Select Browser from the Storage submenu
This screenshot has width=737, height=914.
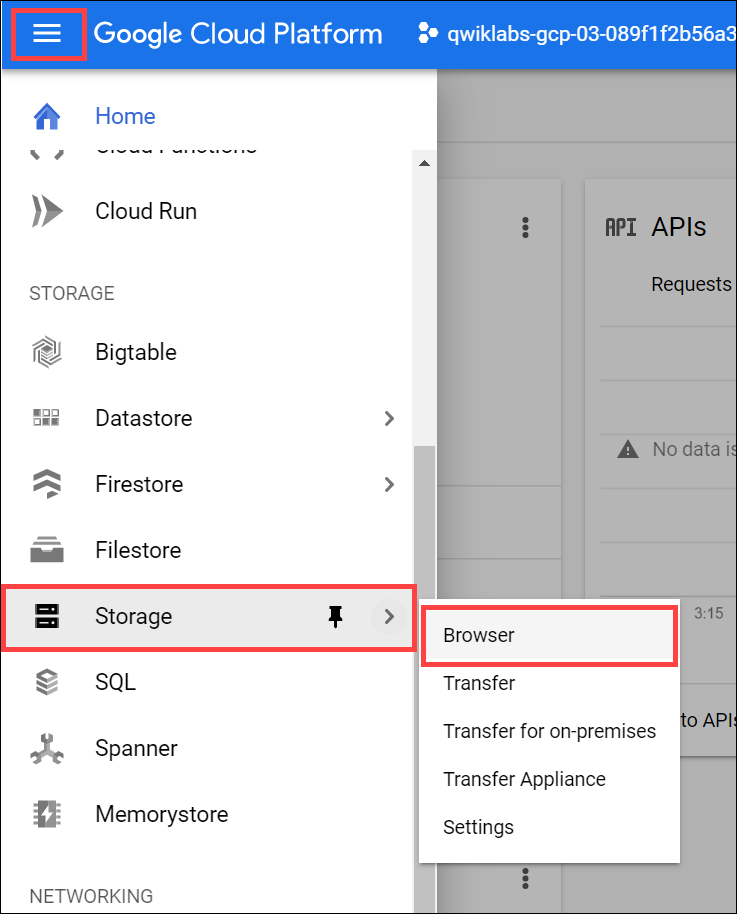pyautogui.click(x=550, y=635)
